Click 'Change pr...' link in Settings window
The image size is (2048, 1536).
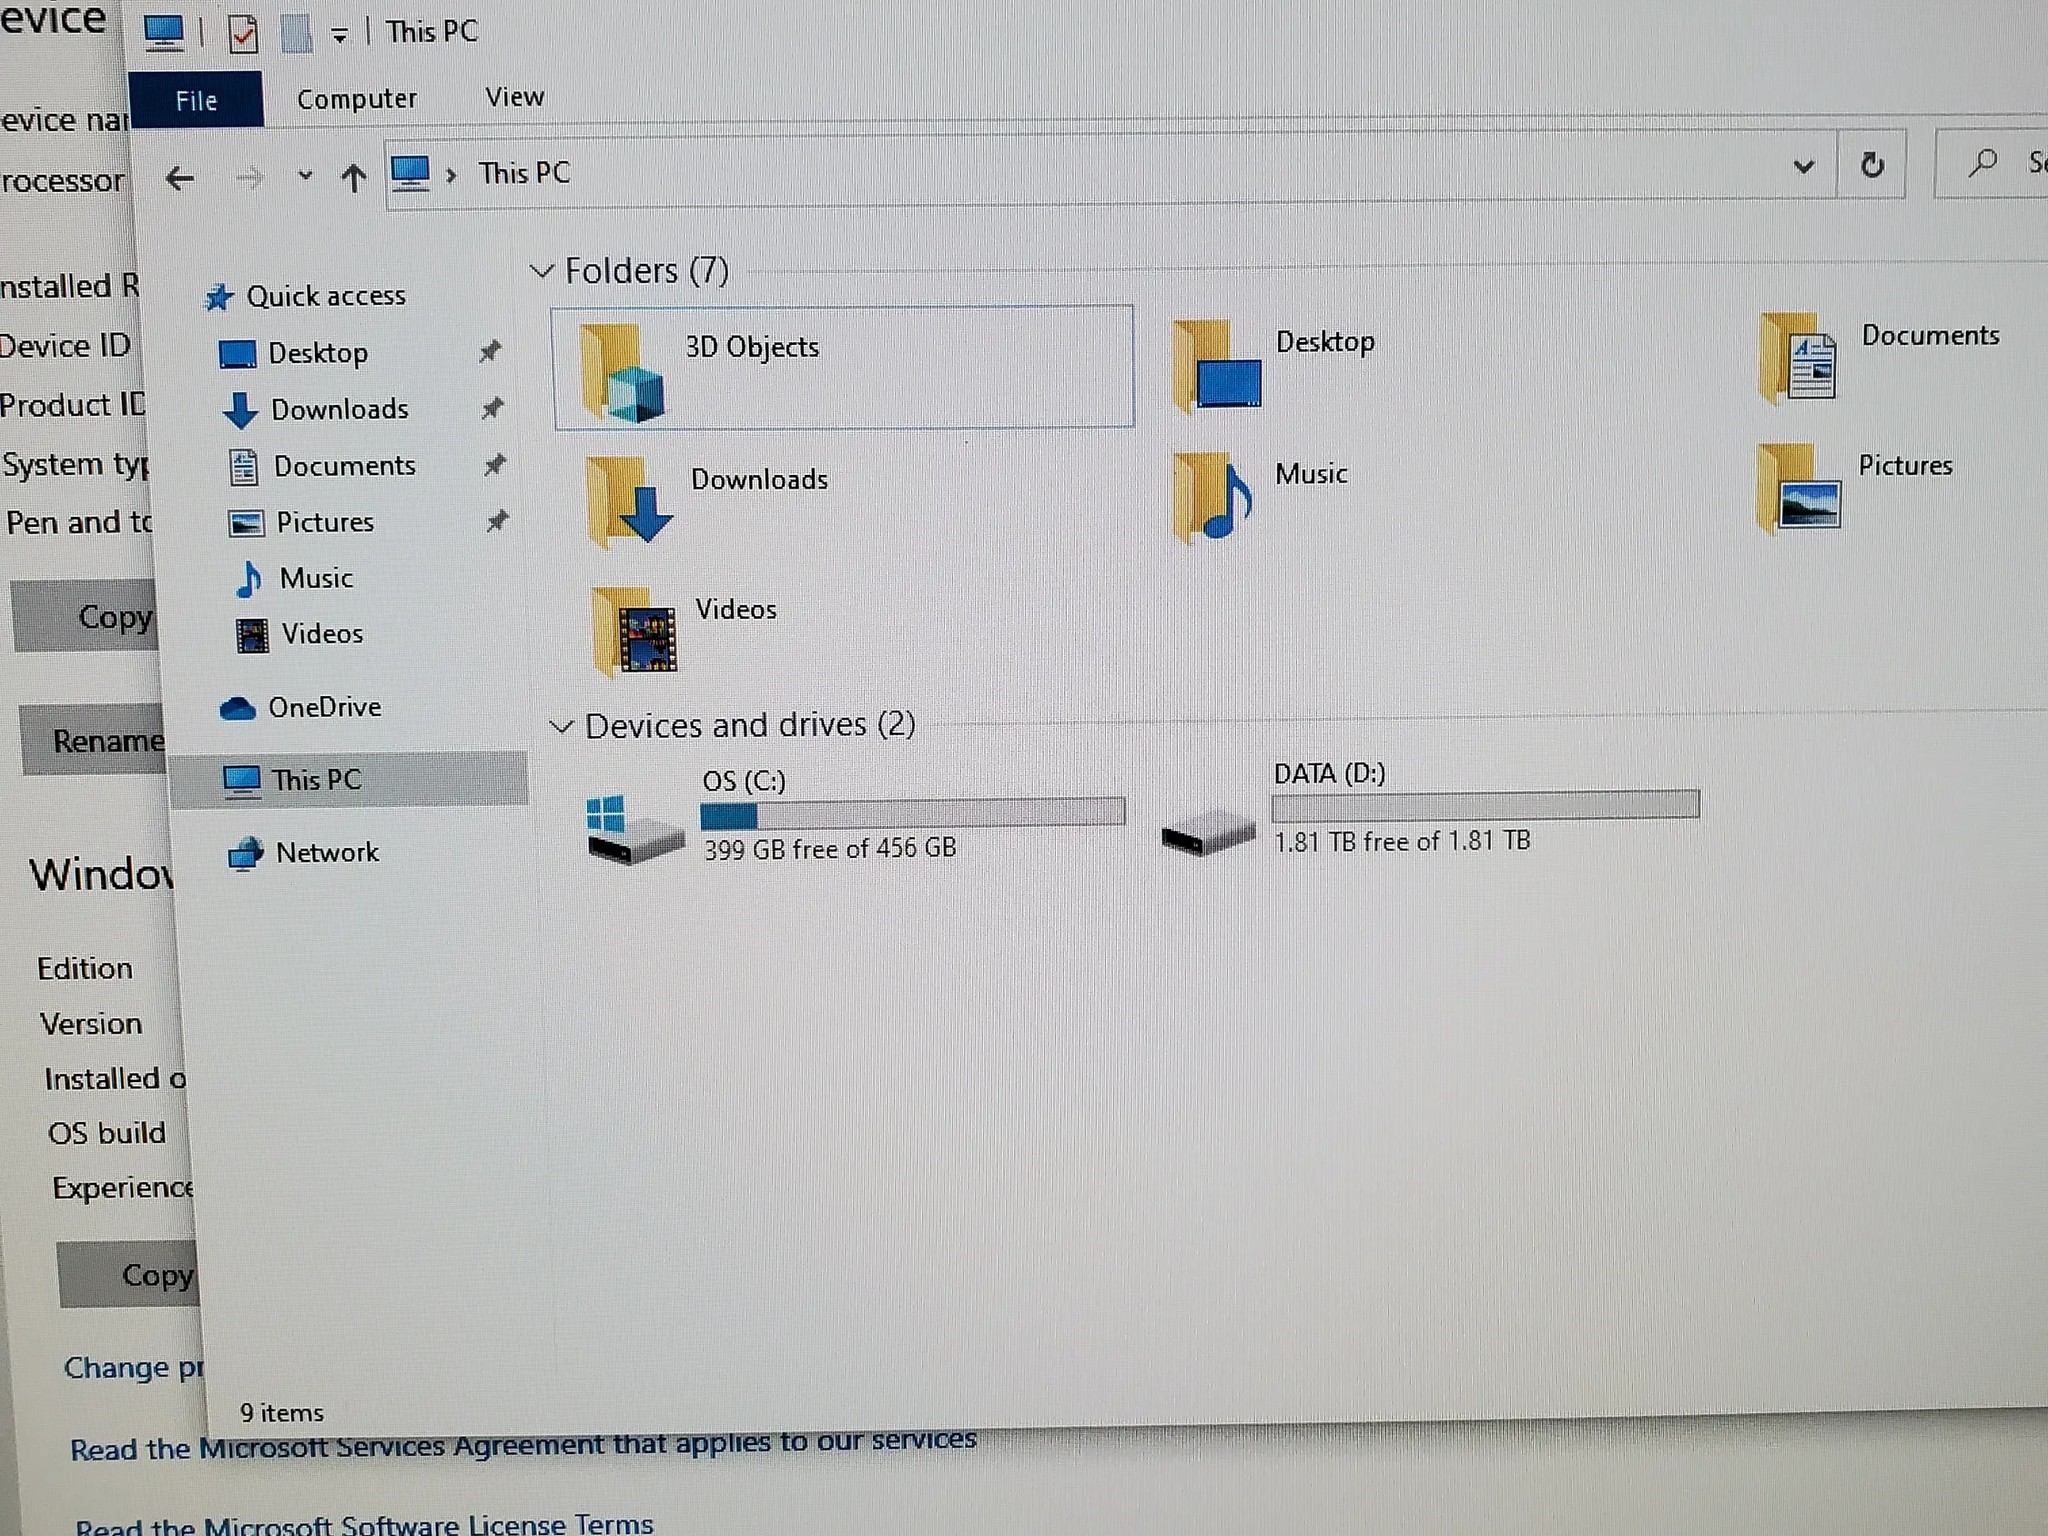click(134, 1367)
